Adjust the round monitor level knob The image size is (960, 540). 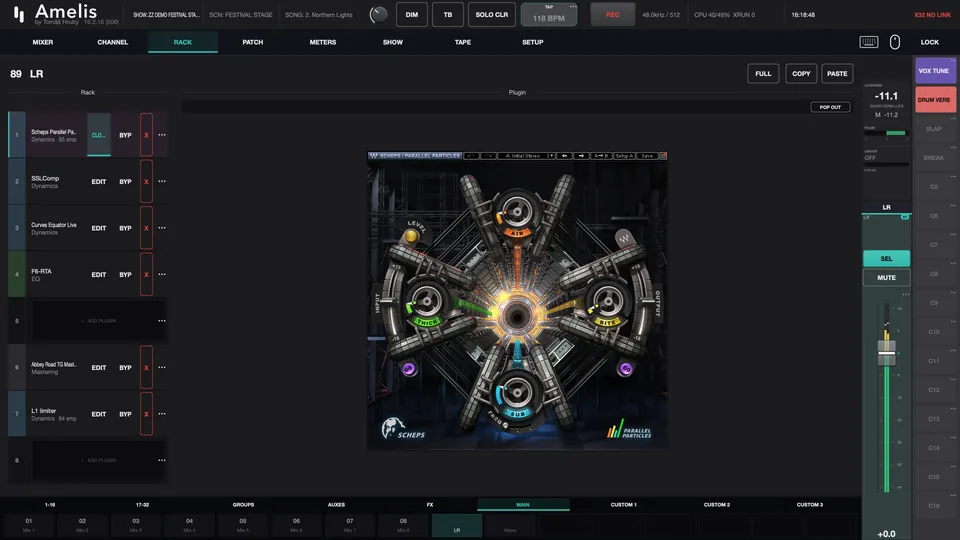point(378,15)
